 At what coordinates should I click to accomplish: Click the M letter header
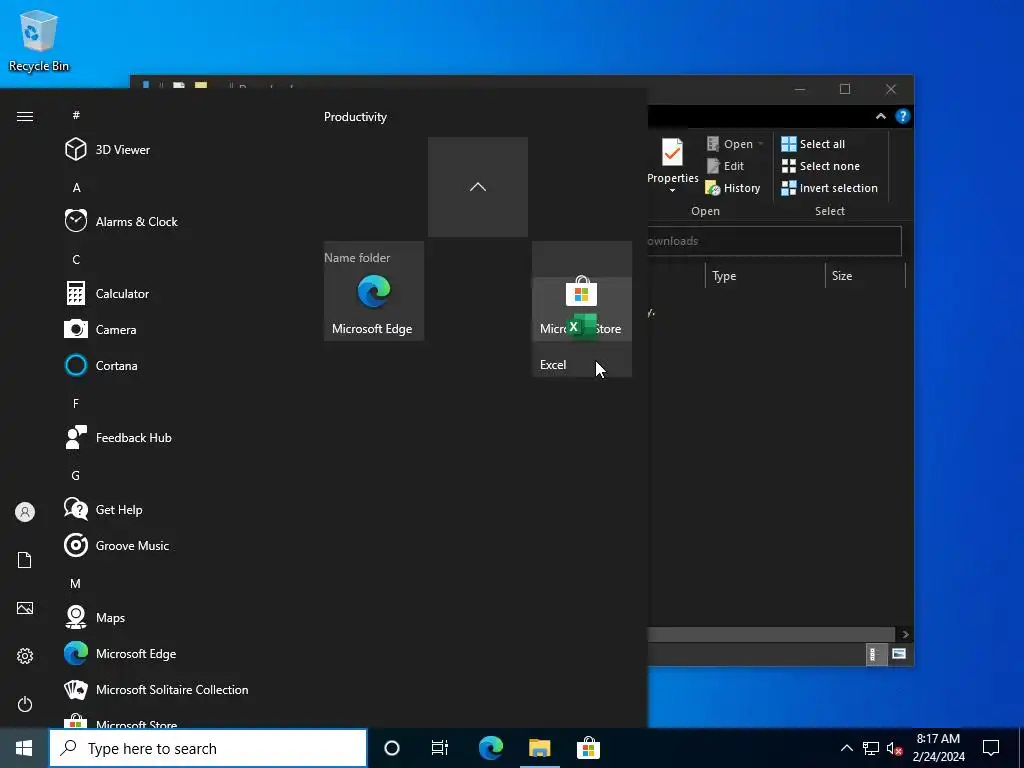(x=76, y=583)
